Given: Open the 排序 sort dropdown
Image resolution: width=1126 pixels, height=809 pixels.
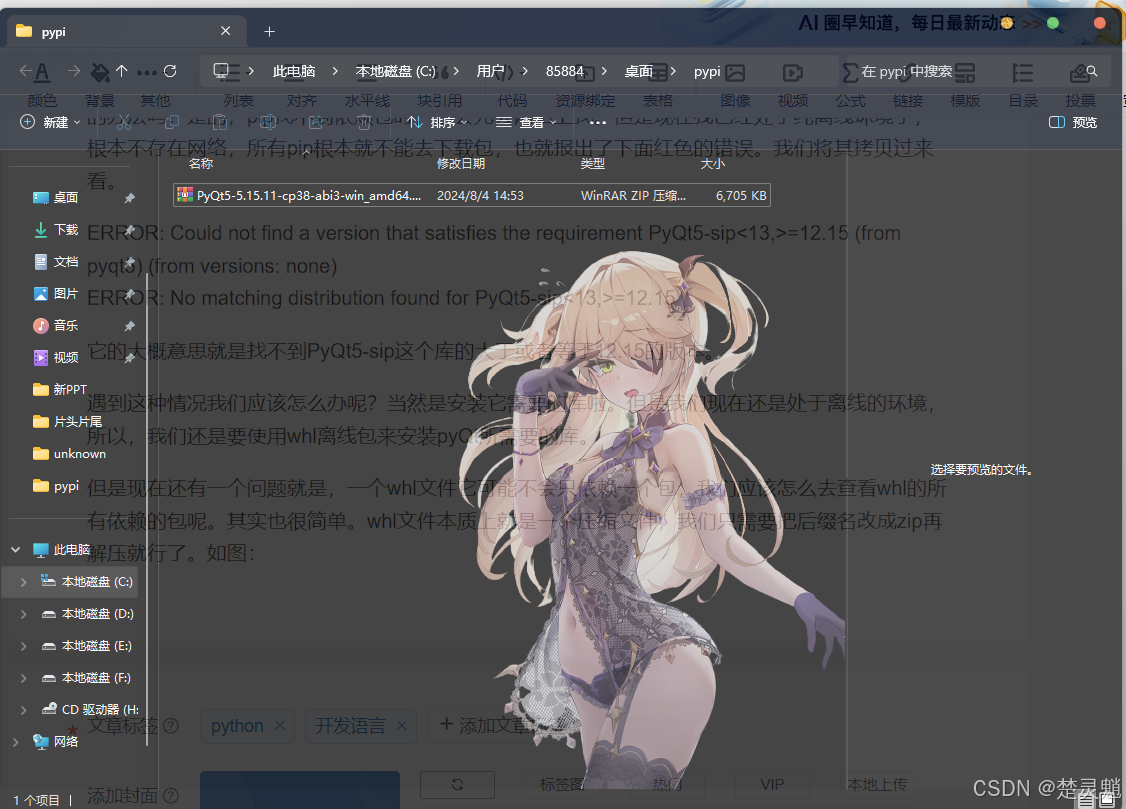Looking at the screenshot, I should pyautogui.click(x=437, y=123).
